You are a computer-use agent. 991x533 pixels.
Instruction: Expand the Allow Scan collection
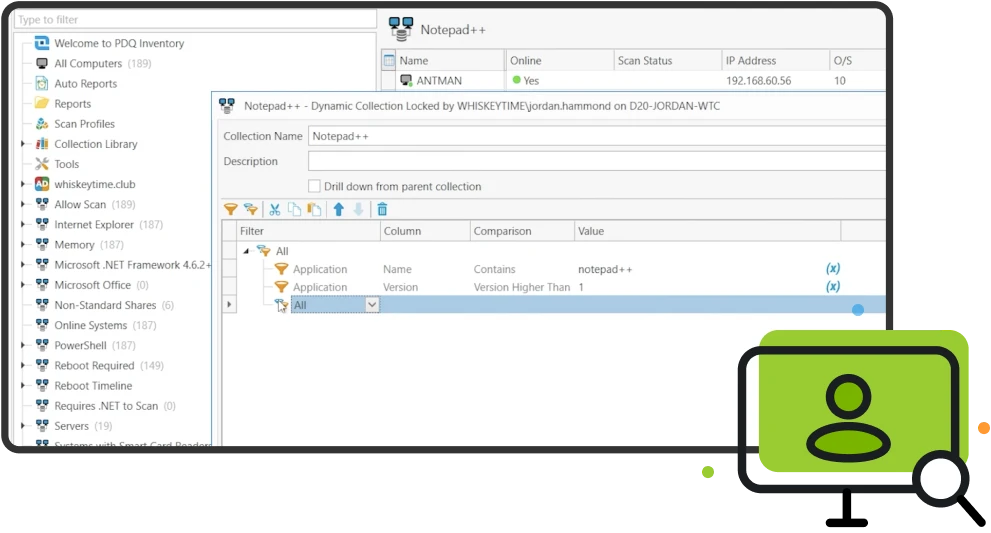[x=23, y=204]
